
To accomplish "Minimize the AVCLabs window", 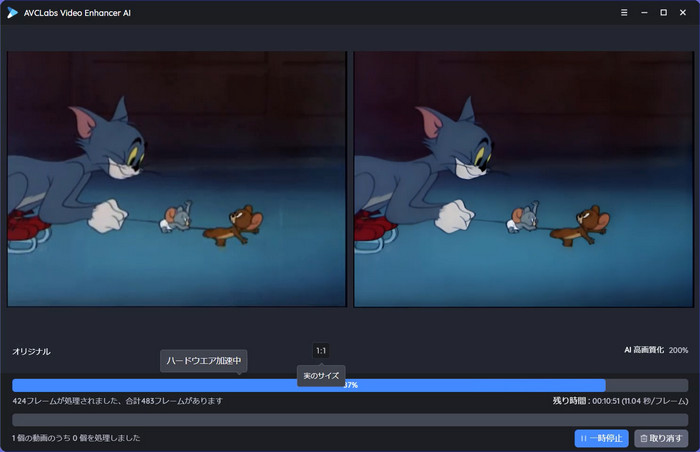I will (x=644, y=13).
